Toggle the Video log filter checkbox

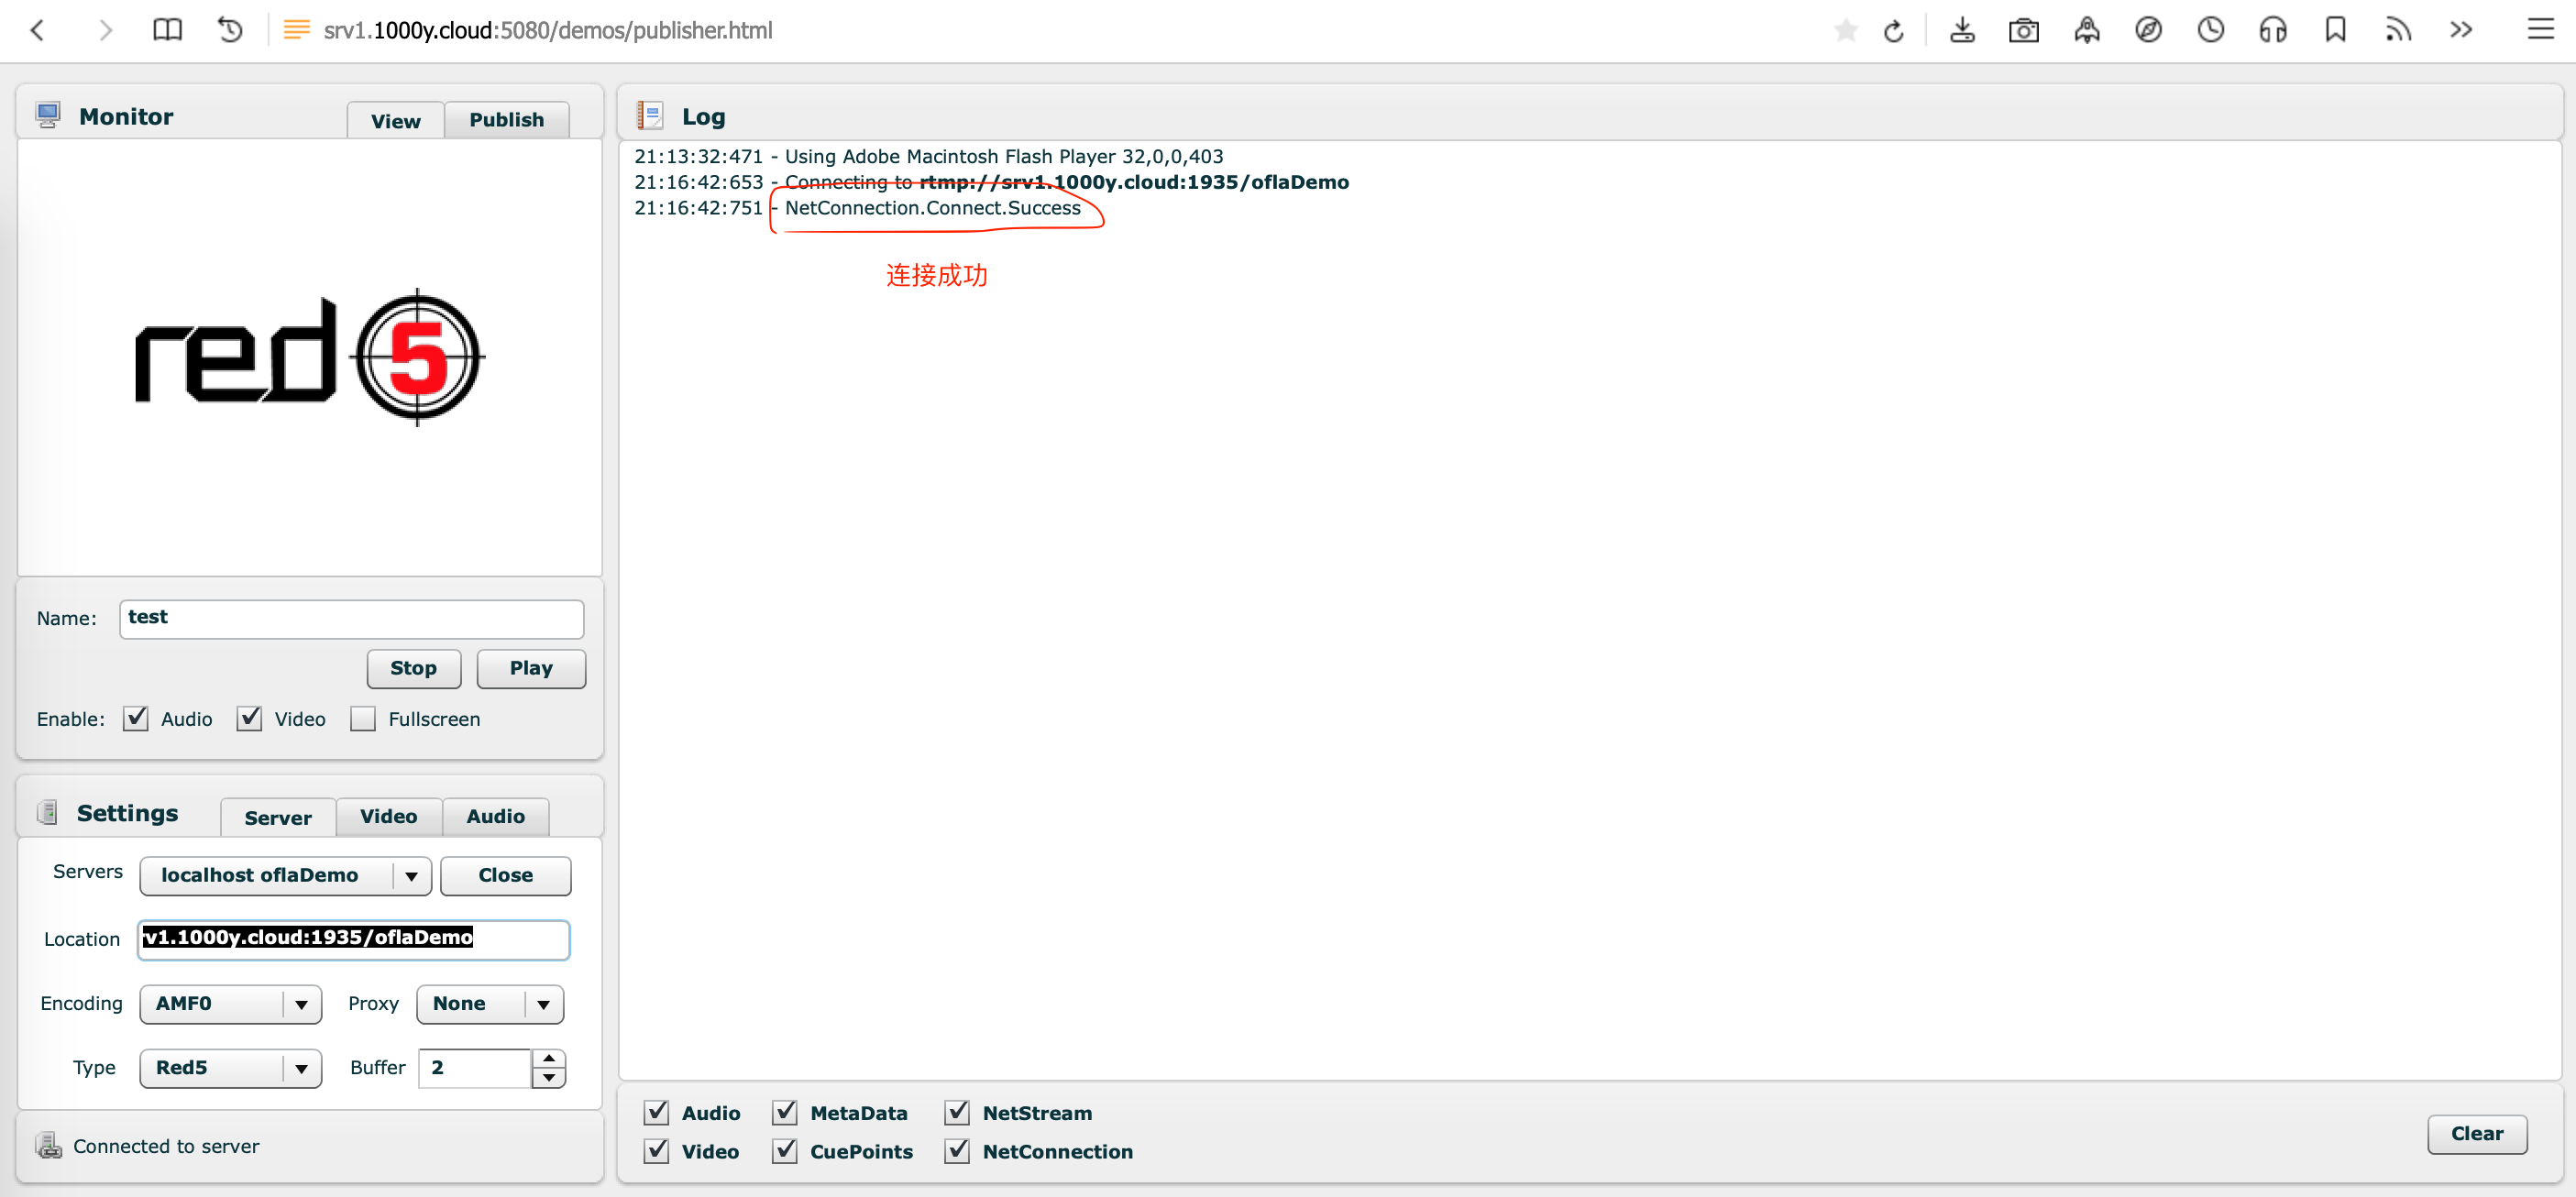[656, 1150]
